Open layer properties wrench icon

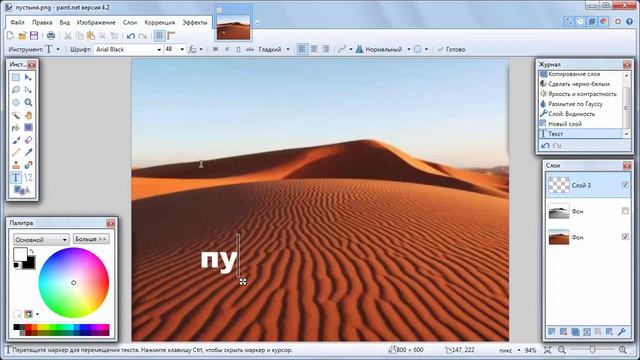(621, 332)
